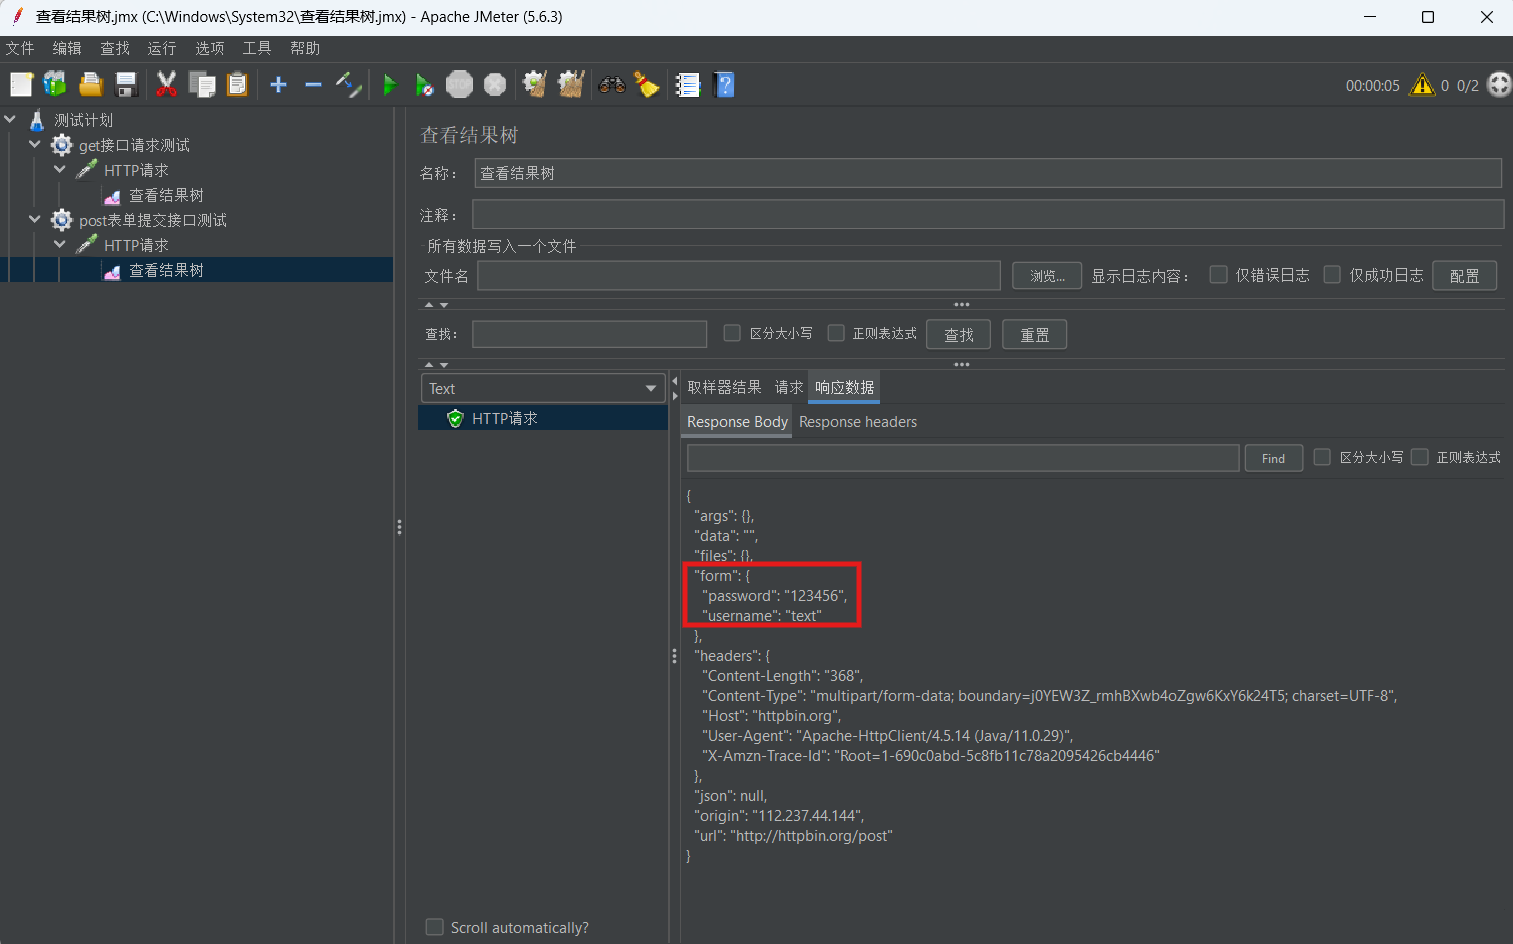The width and height of the screenshot is (1513, 944).
Task: Expand all nodes with plus icon
Action: pos(278,85)
